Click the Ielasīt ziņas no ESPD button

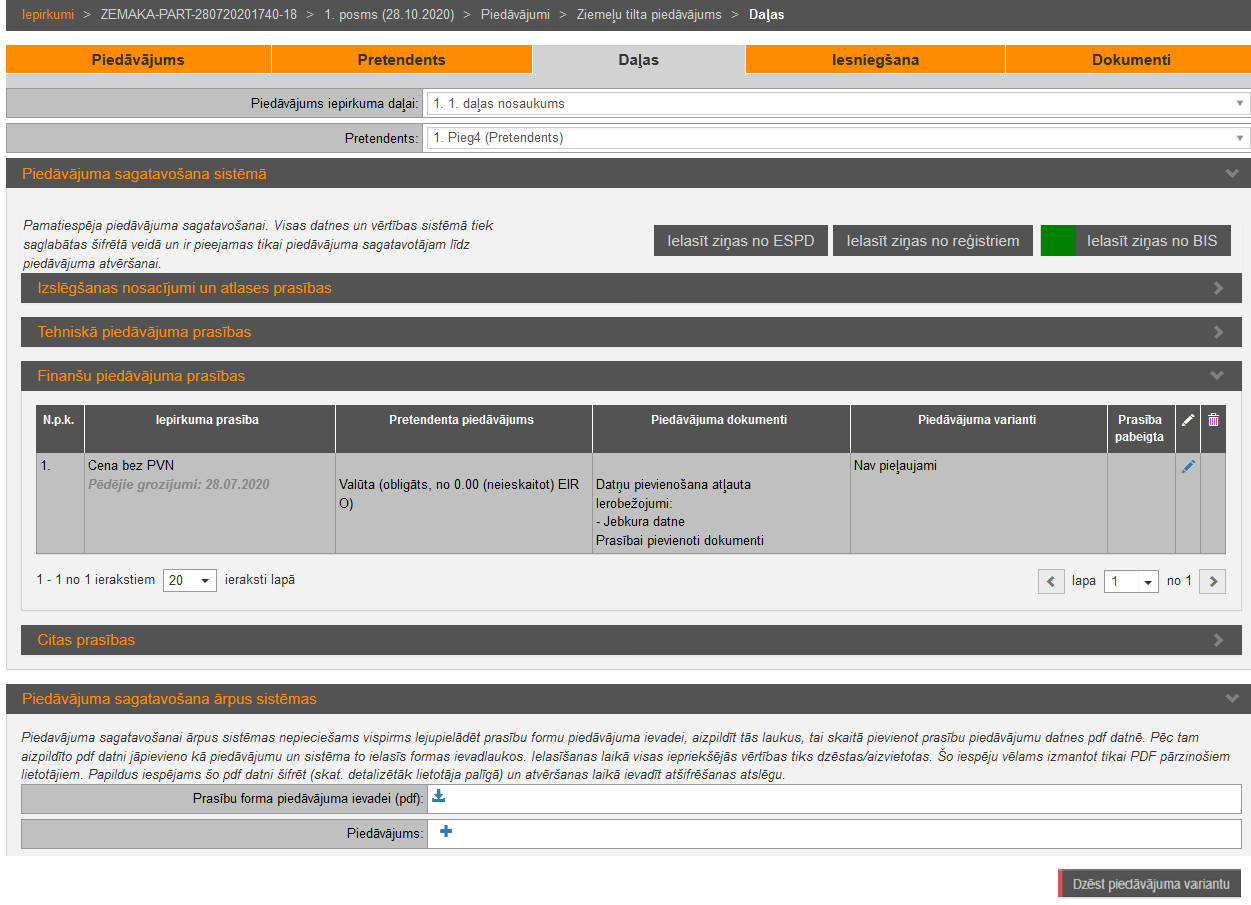point(740,241)
